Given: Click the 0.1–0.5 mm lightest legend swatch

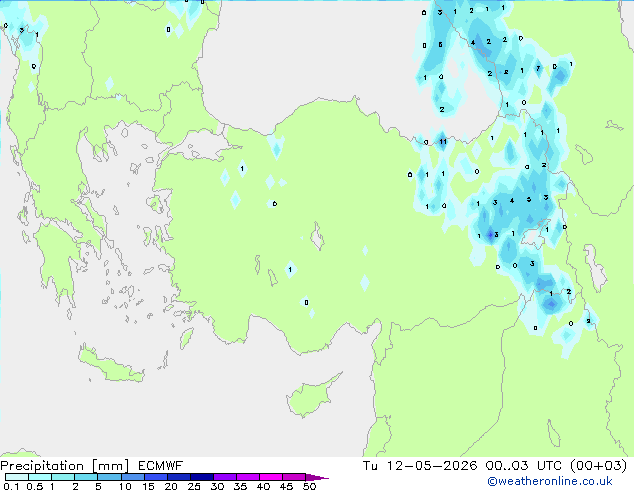Looking at the screenshot, I should pyautogui.click(x=17, y=477).
